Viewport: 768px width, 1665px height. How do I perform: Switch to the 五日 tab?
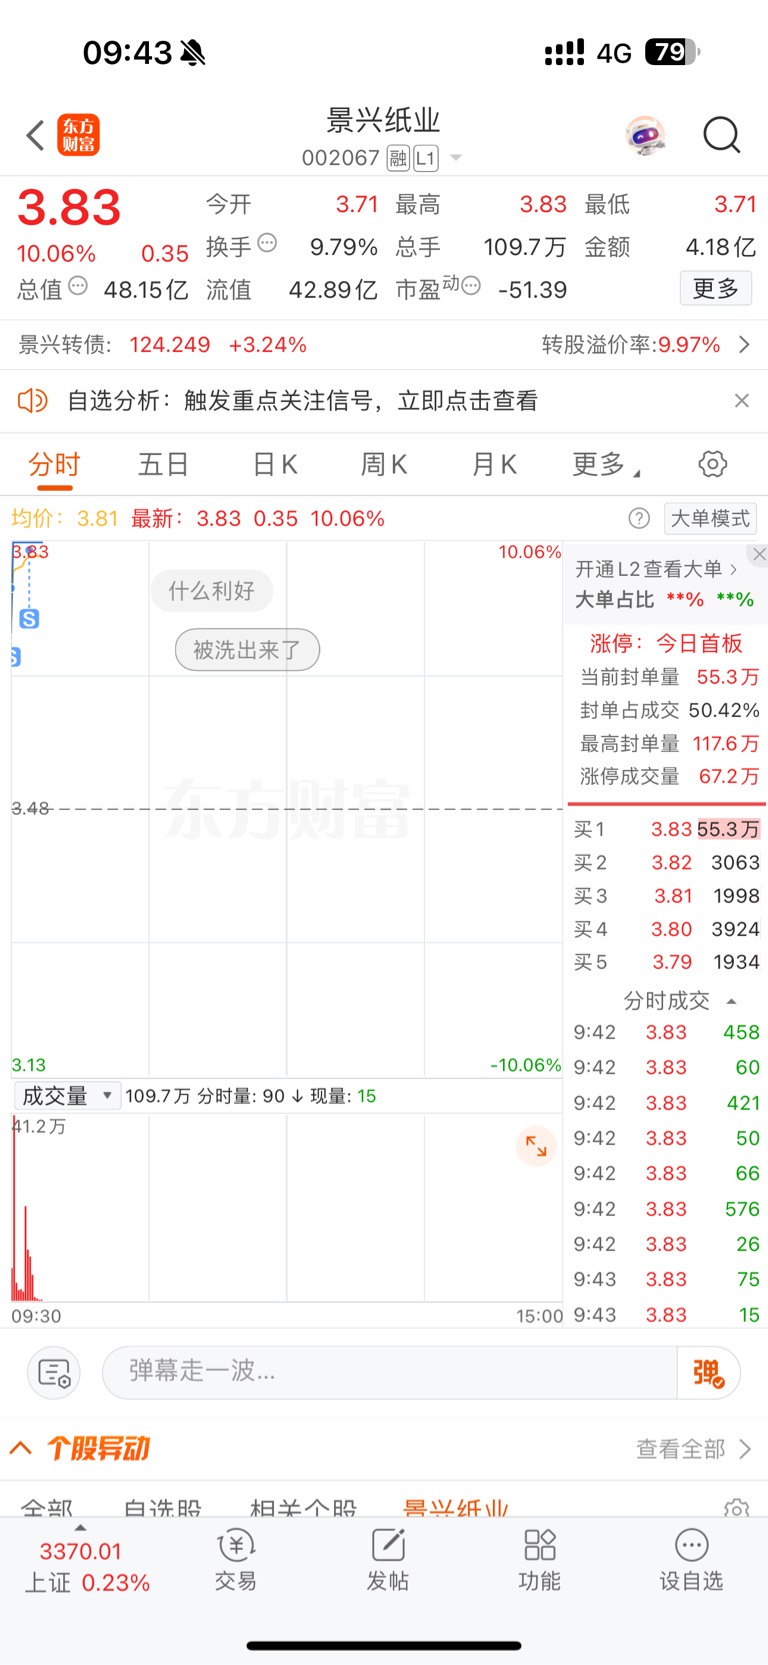(163, 465)
